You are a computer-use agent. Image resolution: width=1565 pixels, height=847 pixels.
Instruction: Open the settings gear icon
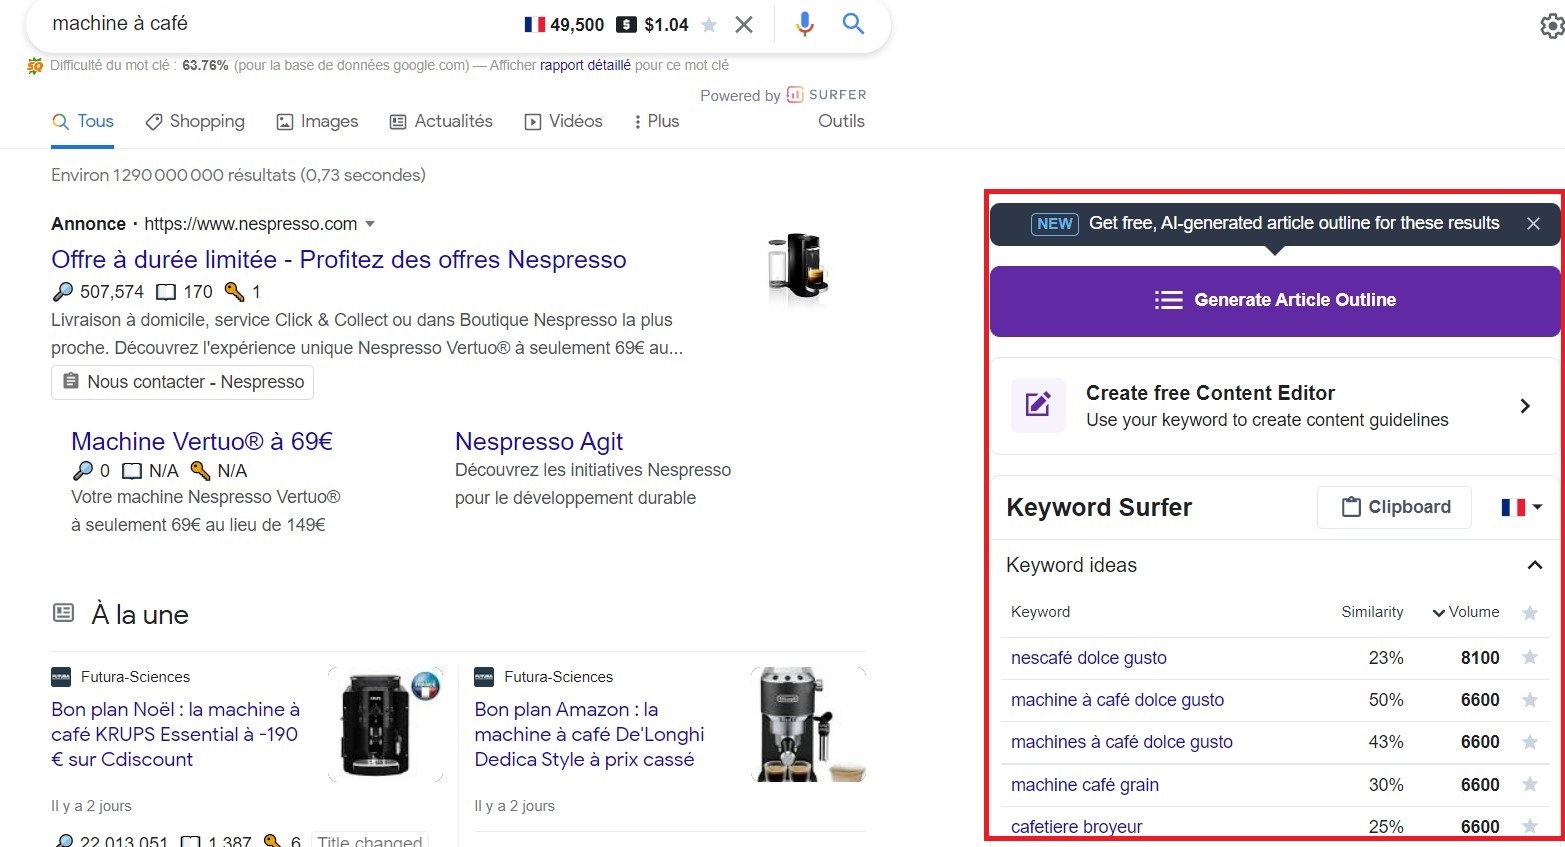click(1551, 26)
